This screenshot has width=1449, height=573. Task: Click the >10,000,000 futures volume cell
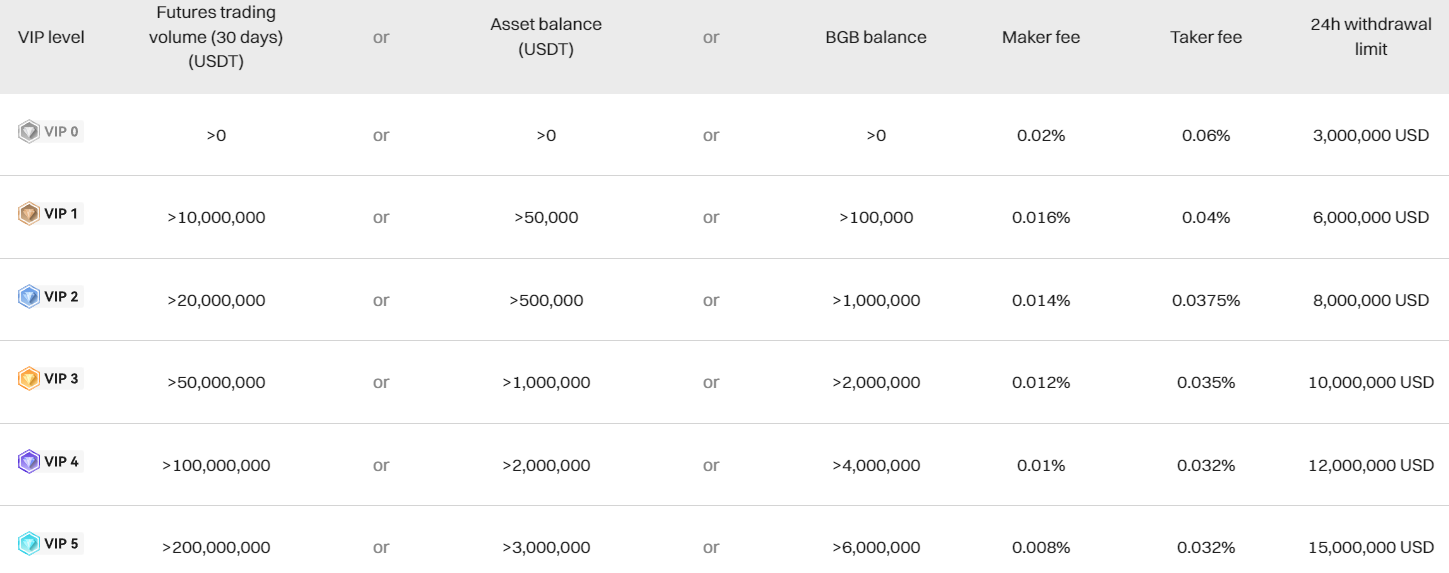click(x=216, y=217)
